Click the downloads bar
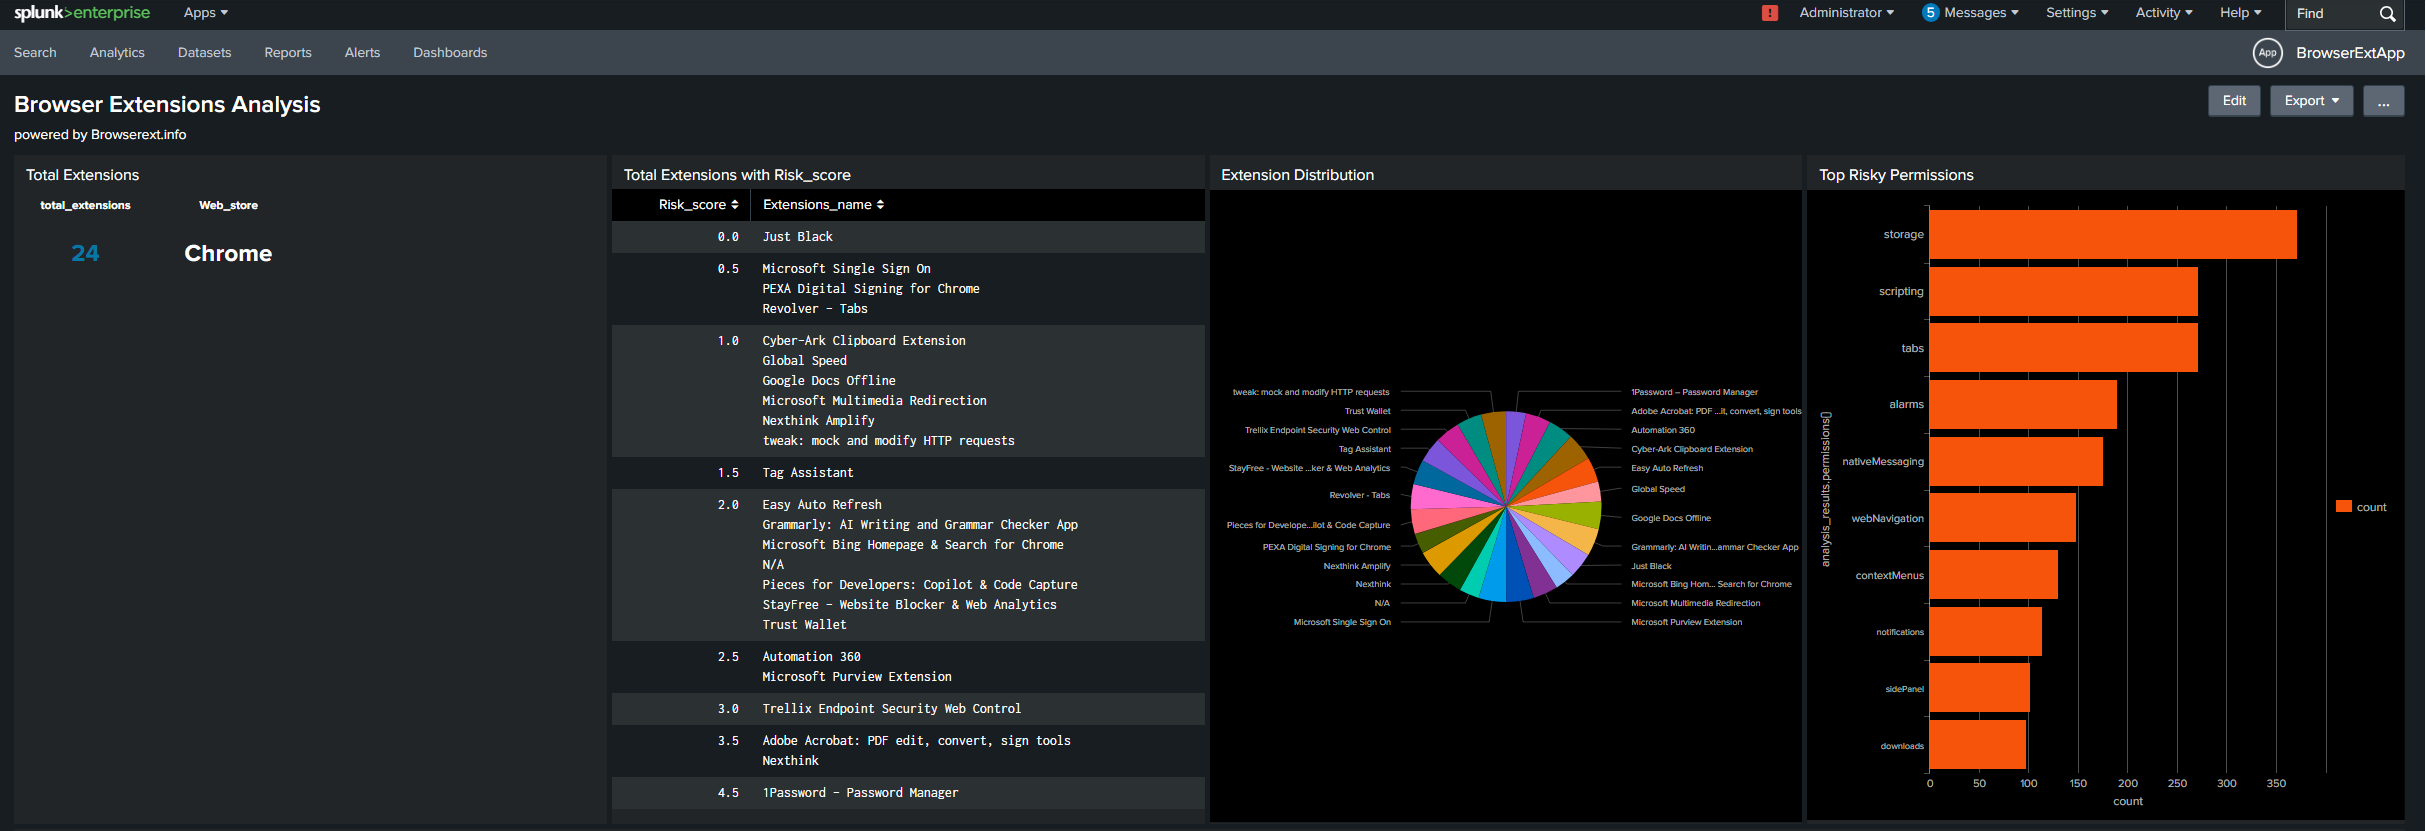 (x=1977, y=745)
